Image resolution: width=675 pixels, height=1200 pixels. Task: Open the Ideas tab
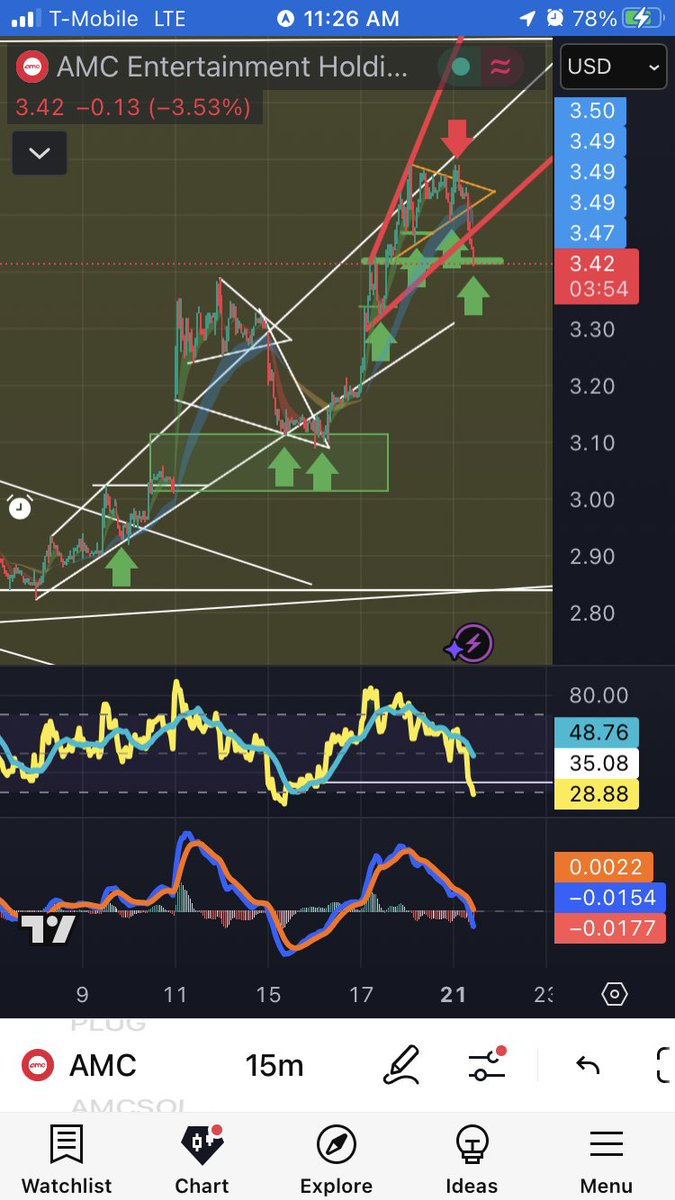tap(471, 1160)
